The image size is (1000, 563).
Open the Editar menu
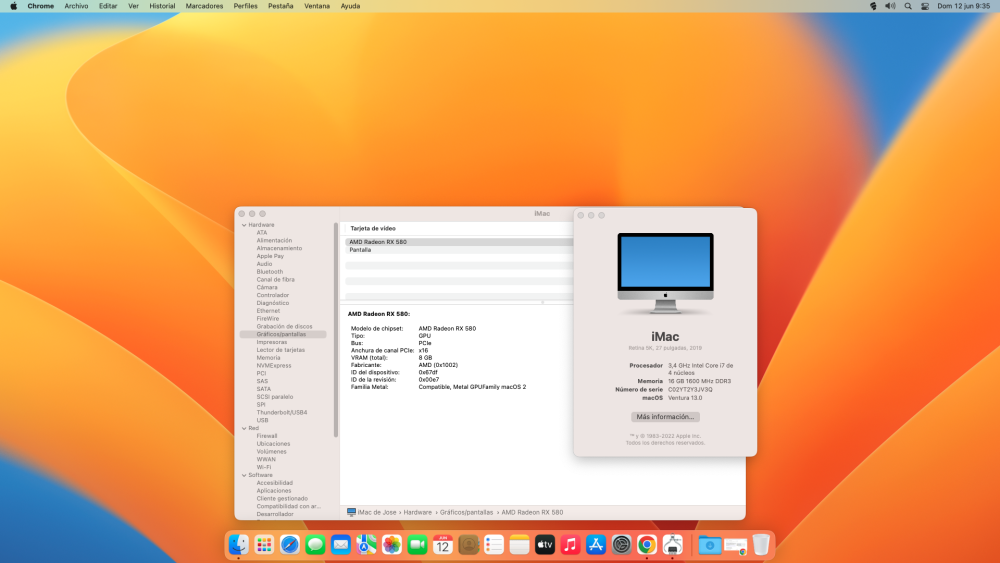108,6
